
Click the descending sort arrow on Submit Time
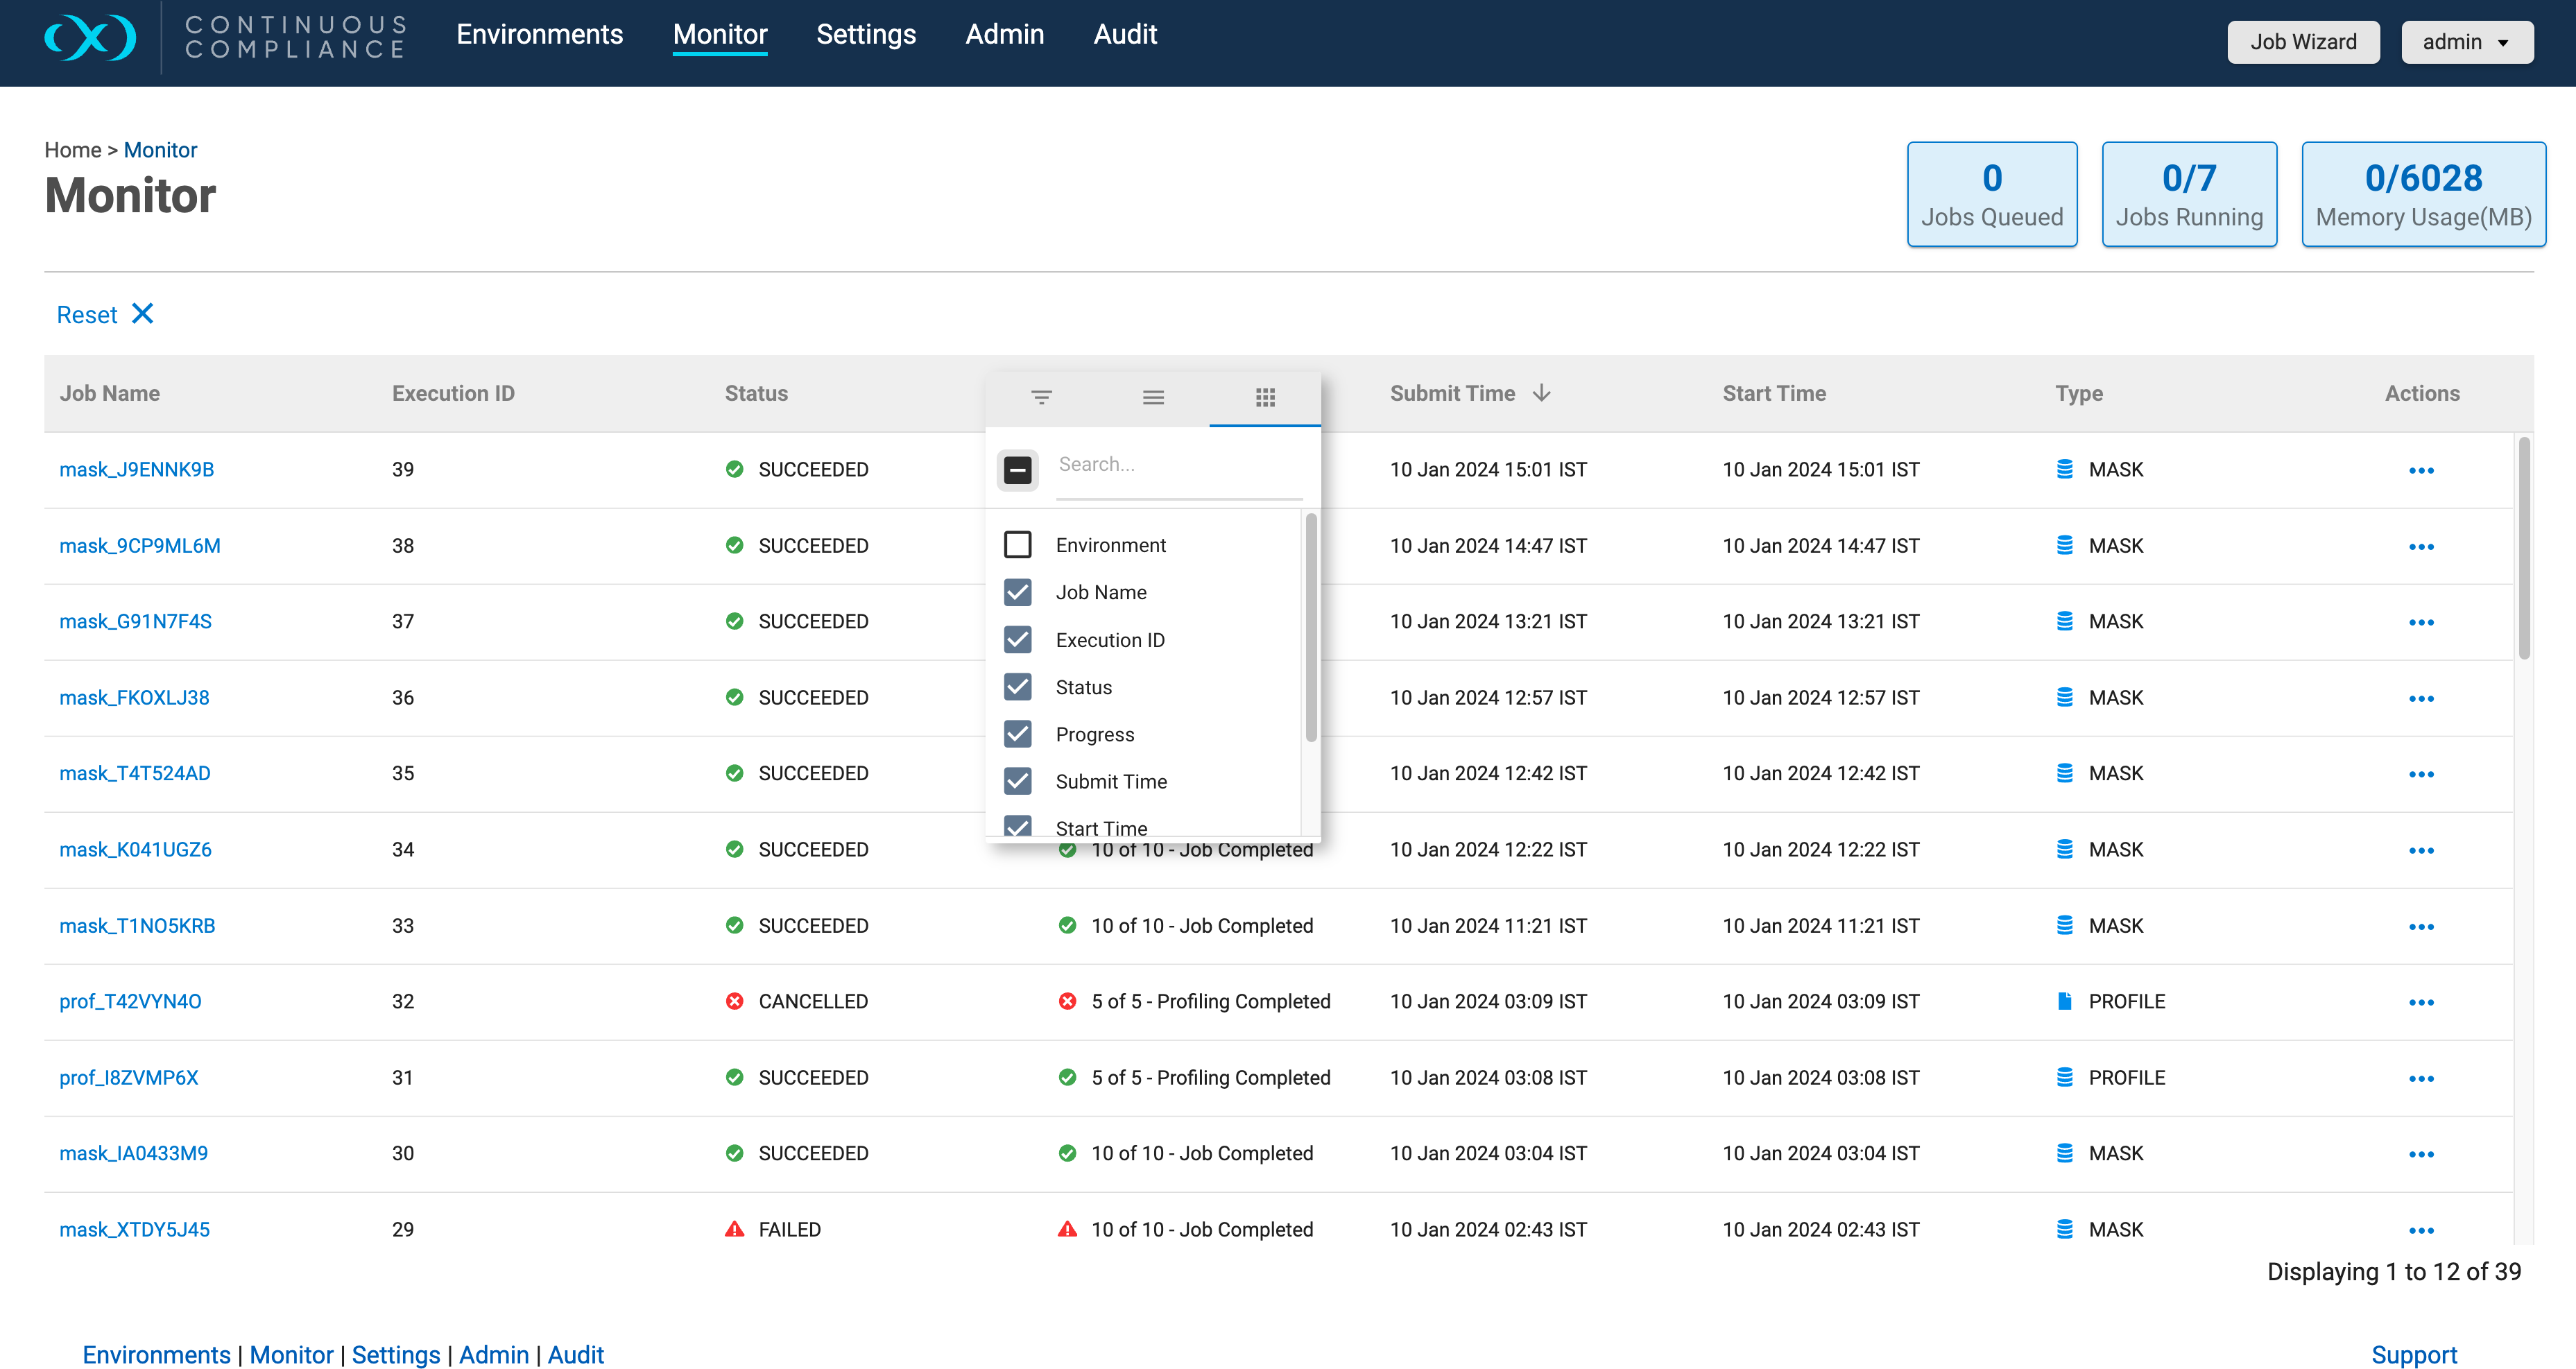(x=1542, y=393)
